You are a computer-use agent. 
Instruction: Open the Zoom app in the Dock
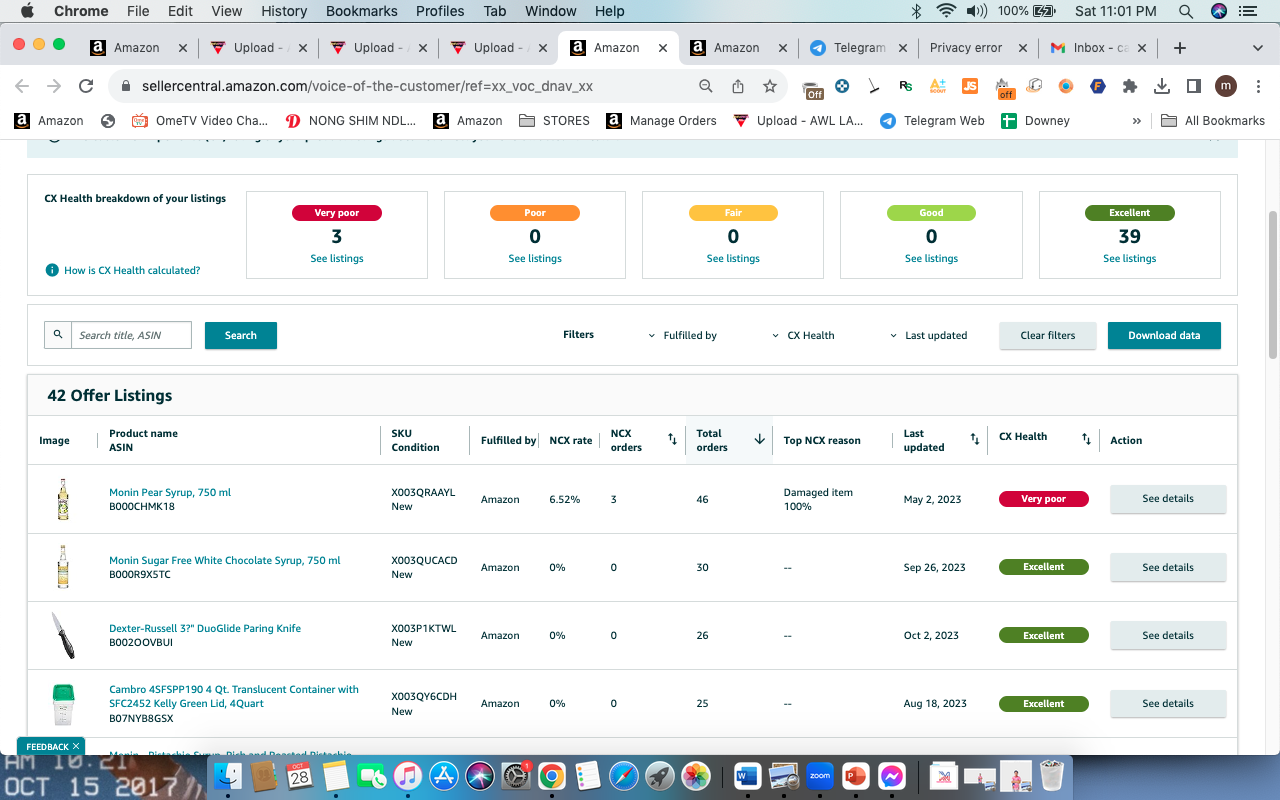coord(820,775)
